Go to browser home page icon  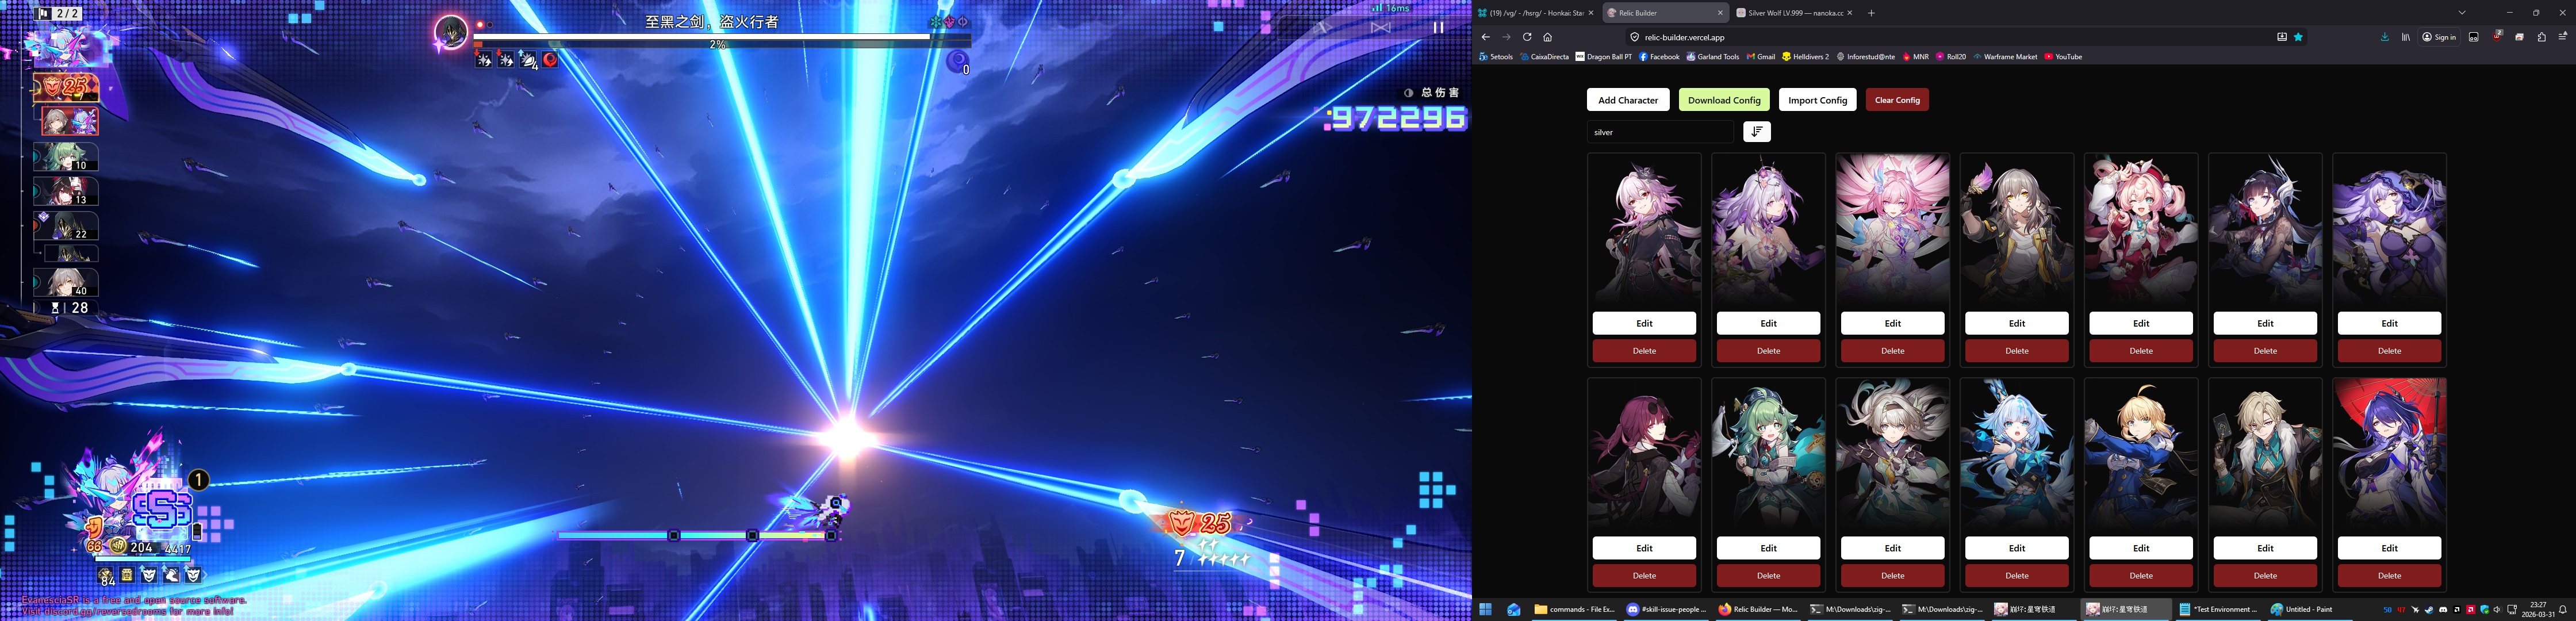tap(1547, 37)
